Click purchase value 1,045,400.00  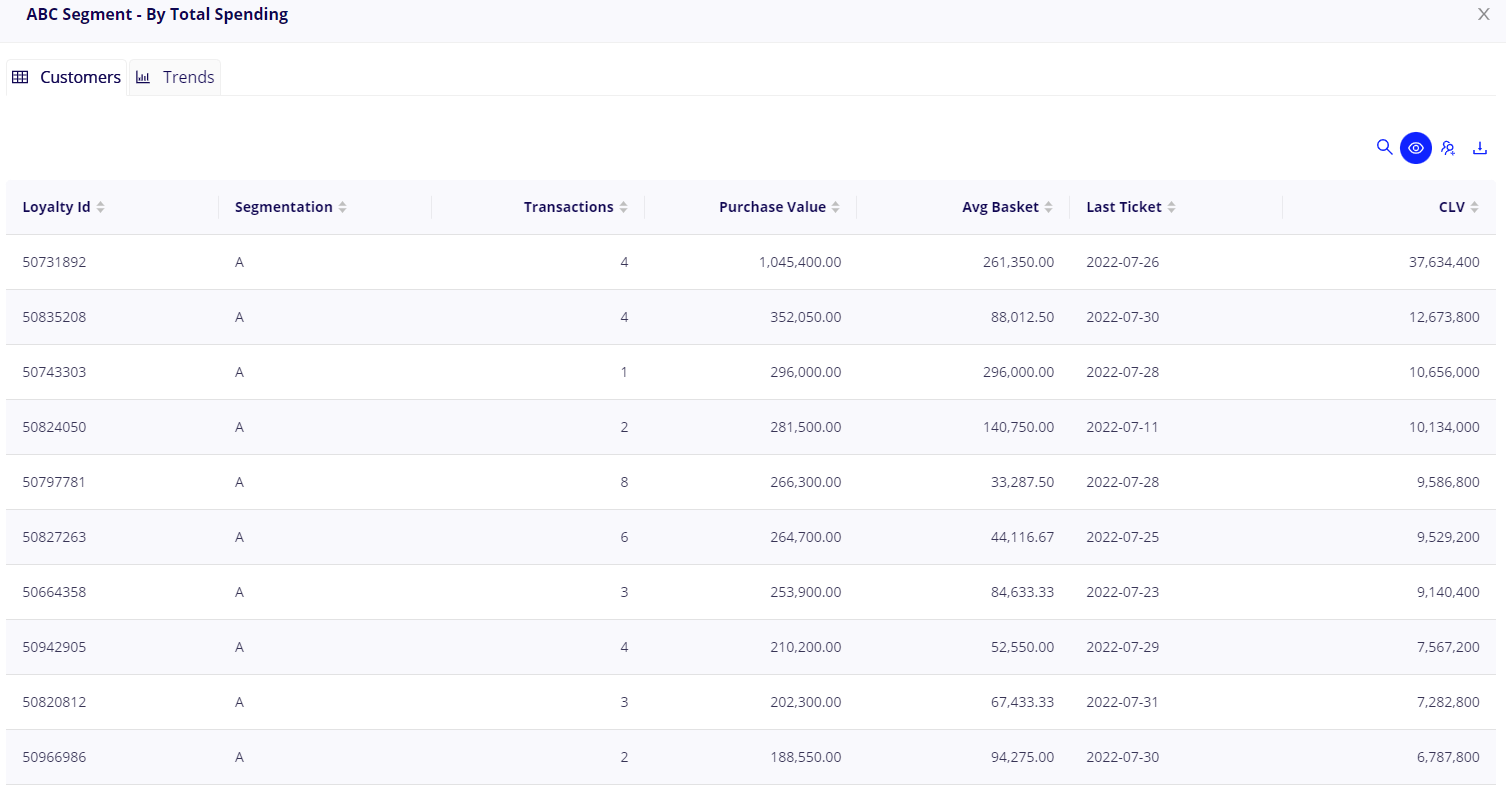click(800, 262)
